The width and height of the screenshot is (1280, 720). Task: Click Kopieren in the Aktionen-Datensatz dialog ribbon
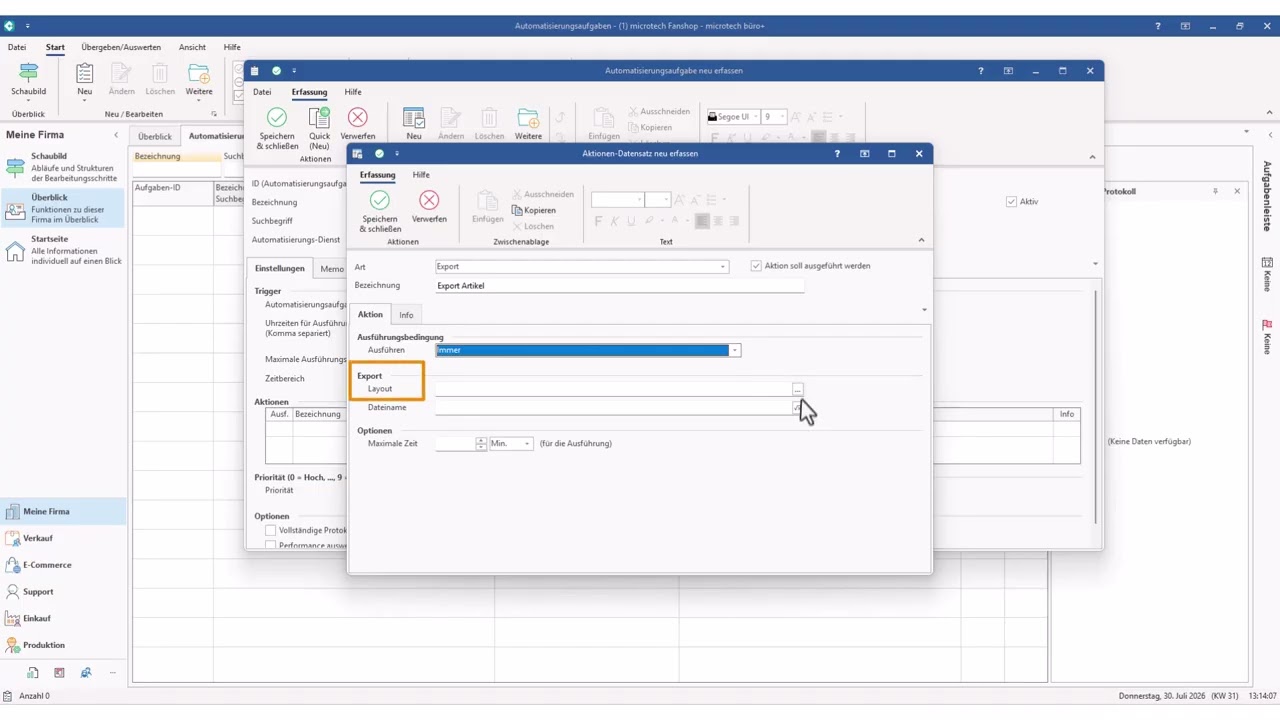[533, 210]
